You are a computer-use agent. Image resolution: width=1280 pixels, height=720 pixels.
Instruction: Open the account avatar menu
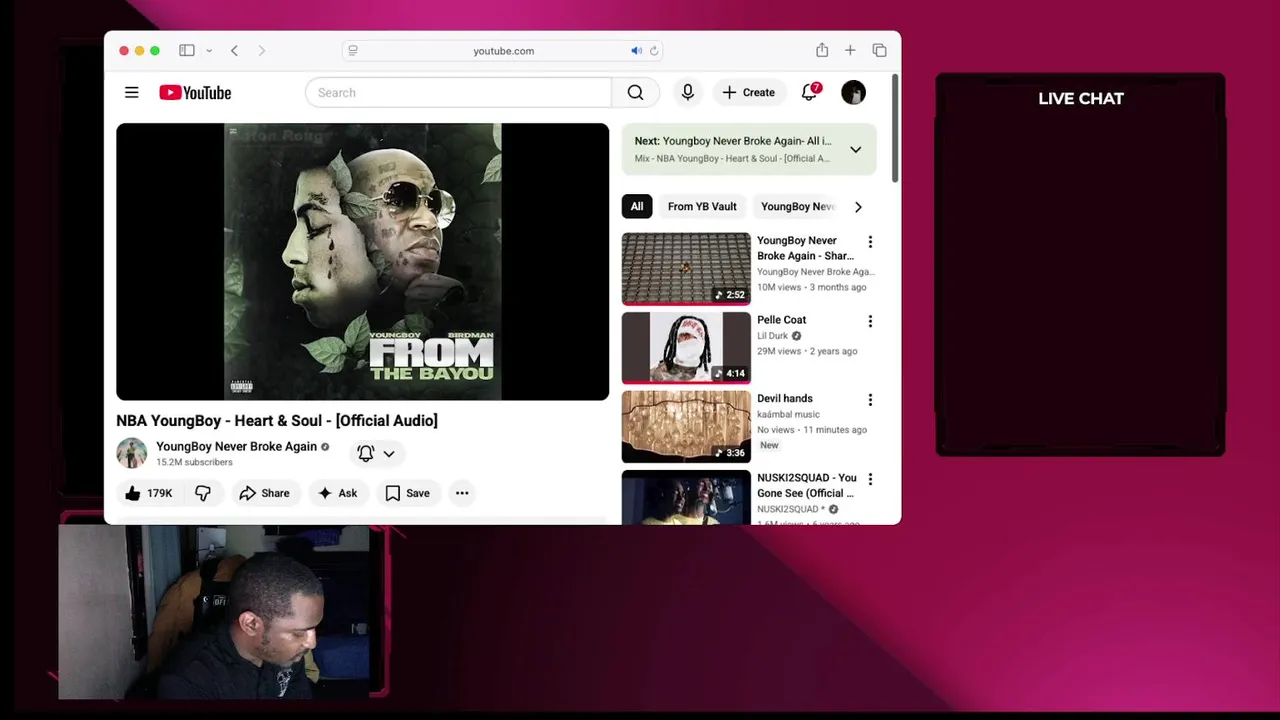click(853, 92)
